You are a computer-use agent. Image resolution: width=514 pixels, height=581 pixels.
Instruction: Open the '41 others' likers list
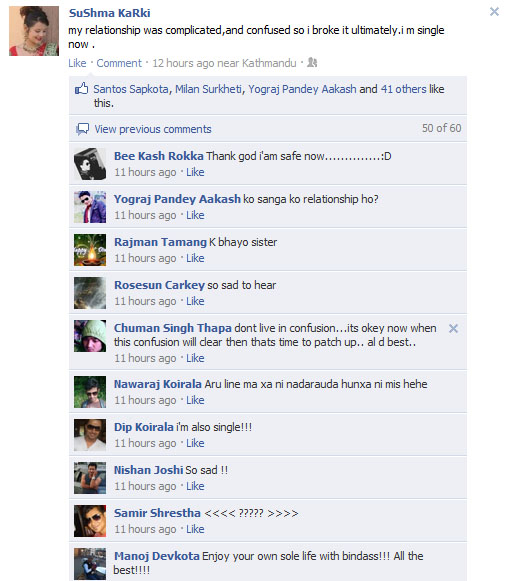[404, 89]
